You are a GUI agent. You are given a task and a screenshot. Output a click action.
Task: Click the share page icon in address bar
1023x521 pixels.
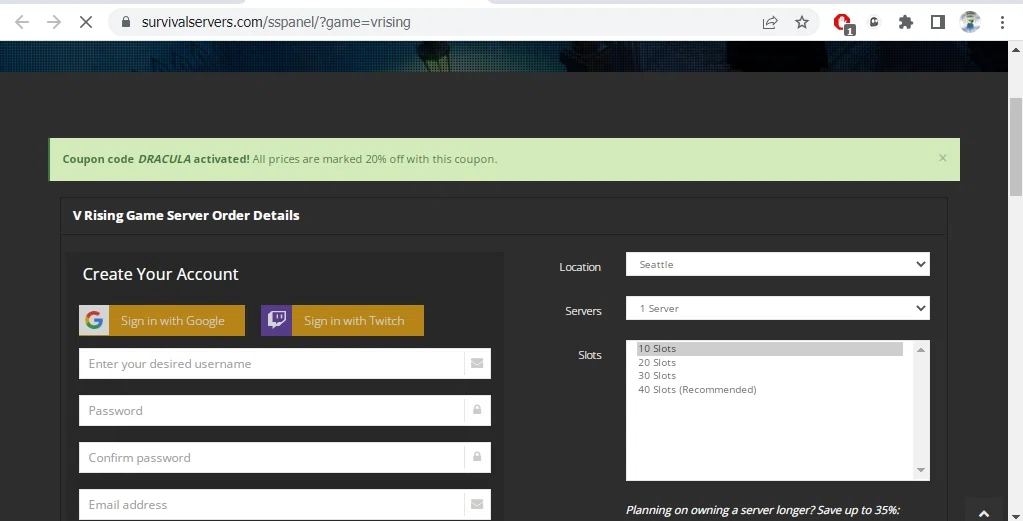770,22
